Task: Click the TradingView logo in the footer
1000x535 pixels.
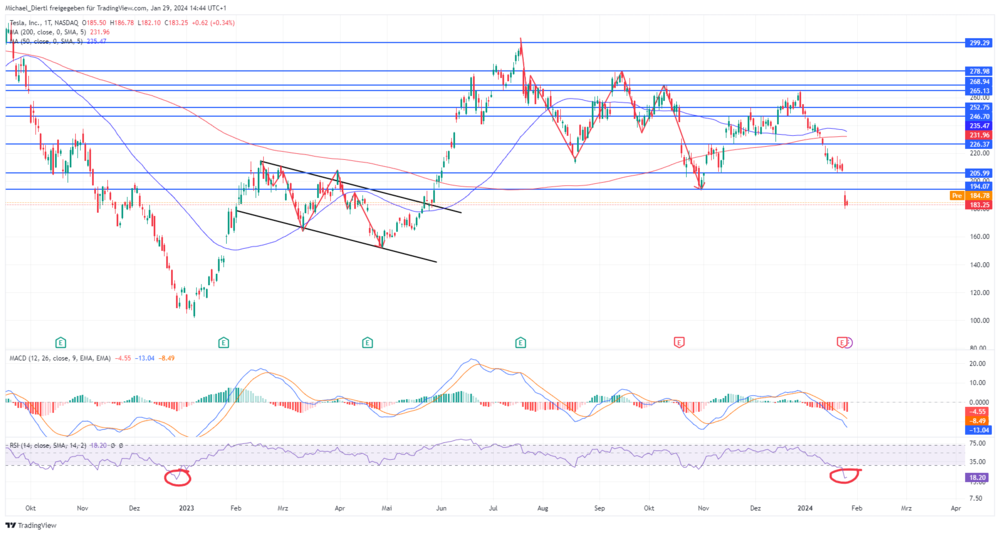Action: (31, 525)
